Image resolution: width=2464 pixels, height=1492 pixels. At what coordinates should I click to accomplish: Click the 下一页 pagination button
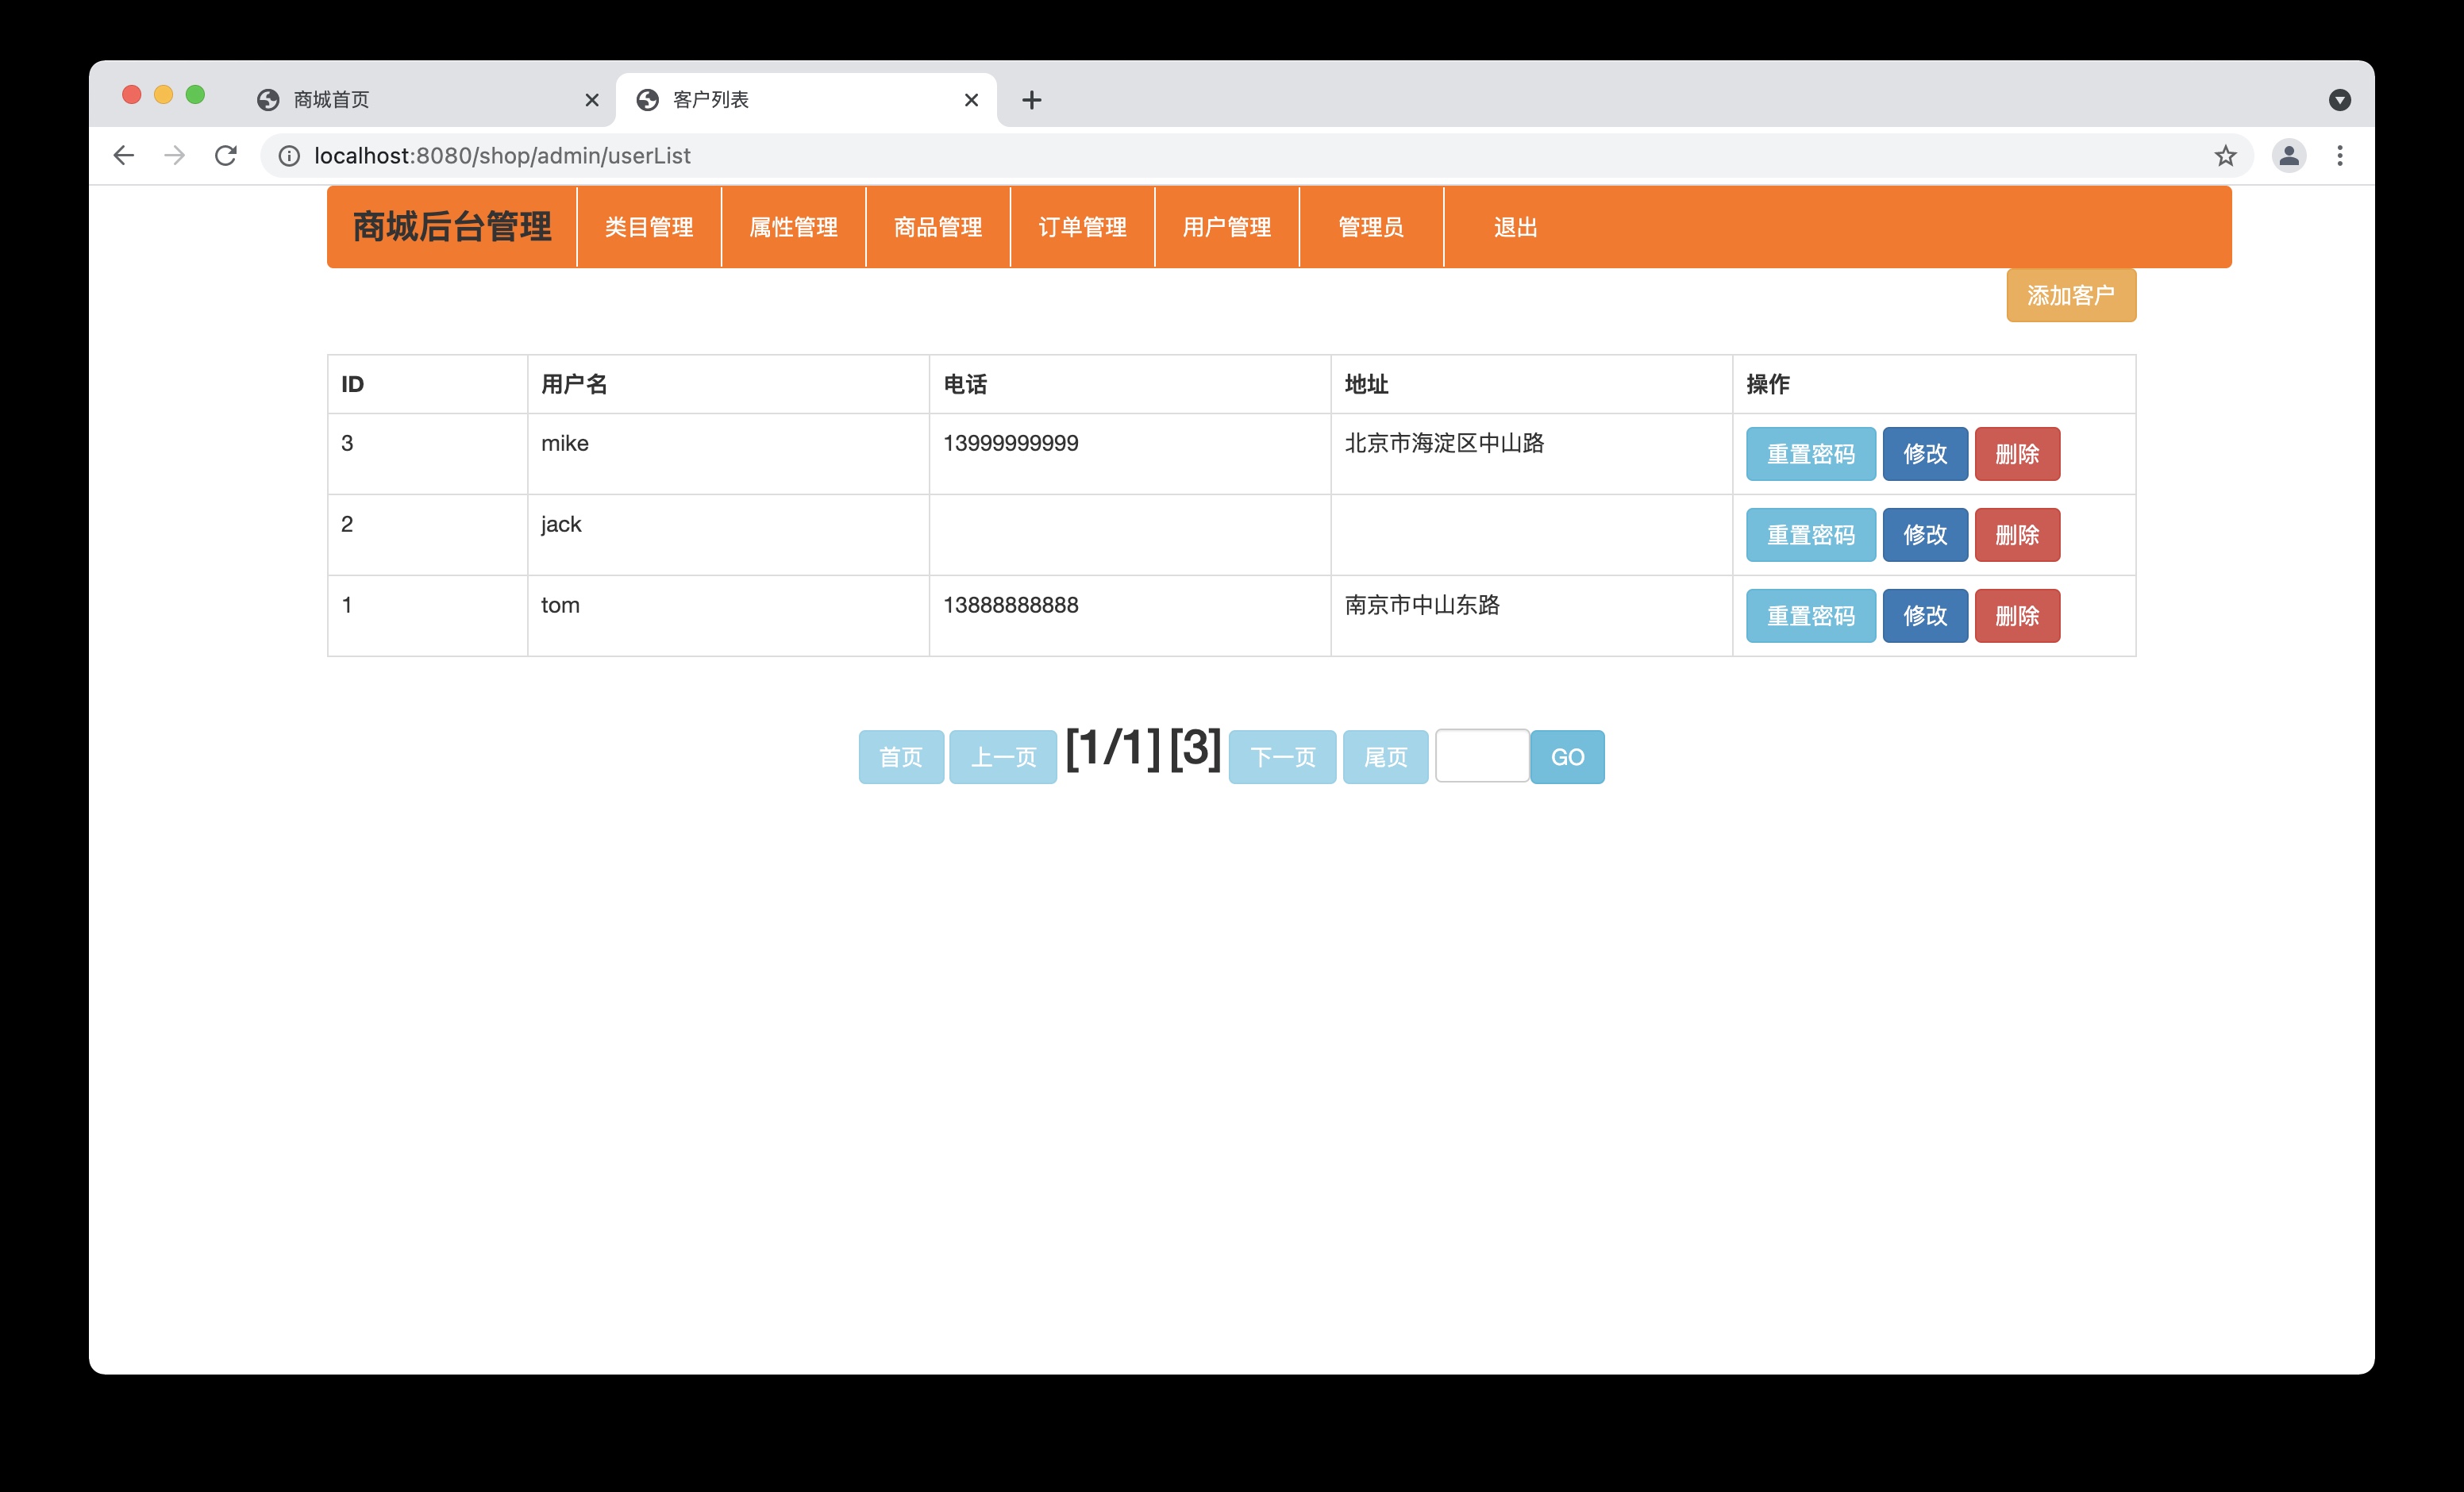pyautogui.click(x=1282, y=757)
